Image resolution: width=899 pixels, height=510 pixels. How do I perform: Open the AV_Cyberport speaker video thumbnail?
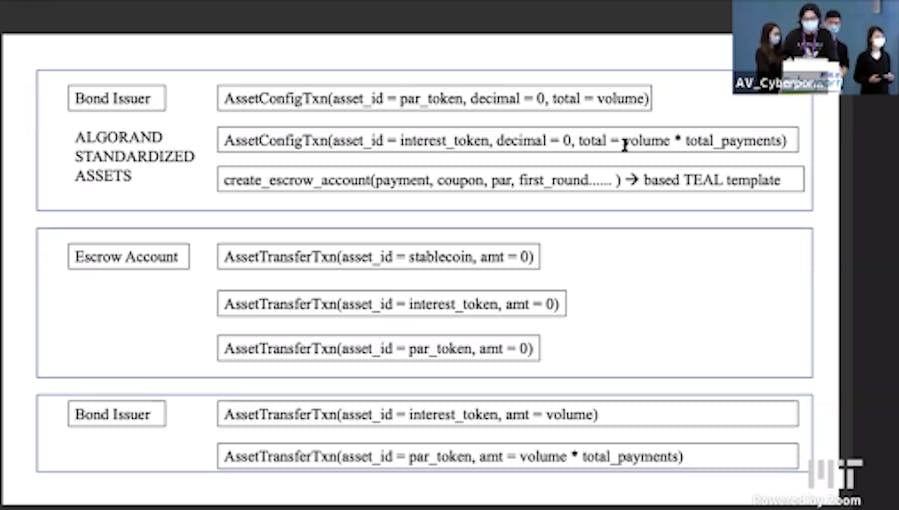[815, 47]
